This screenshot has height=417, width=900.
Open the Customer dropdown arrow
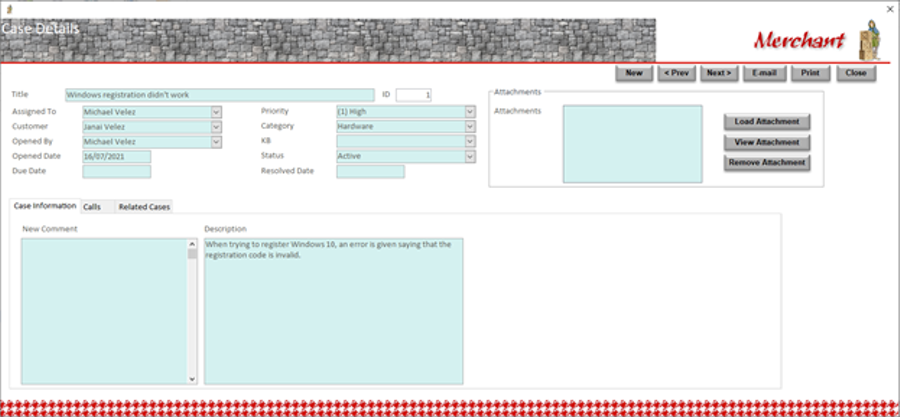click(x=216, y=127)
